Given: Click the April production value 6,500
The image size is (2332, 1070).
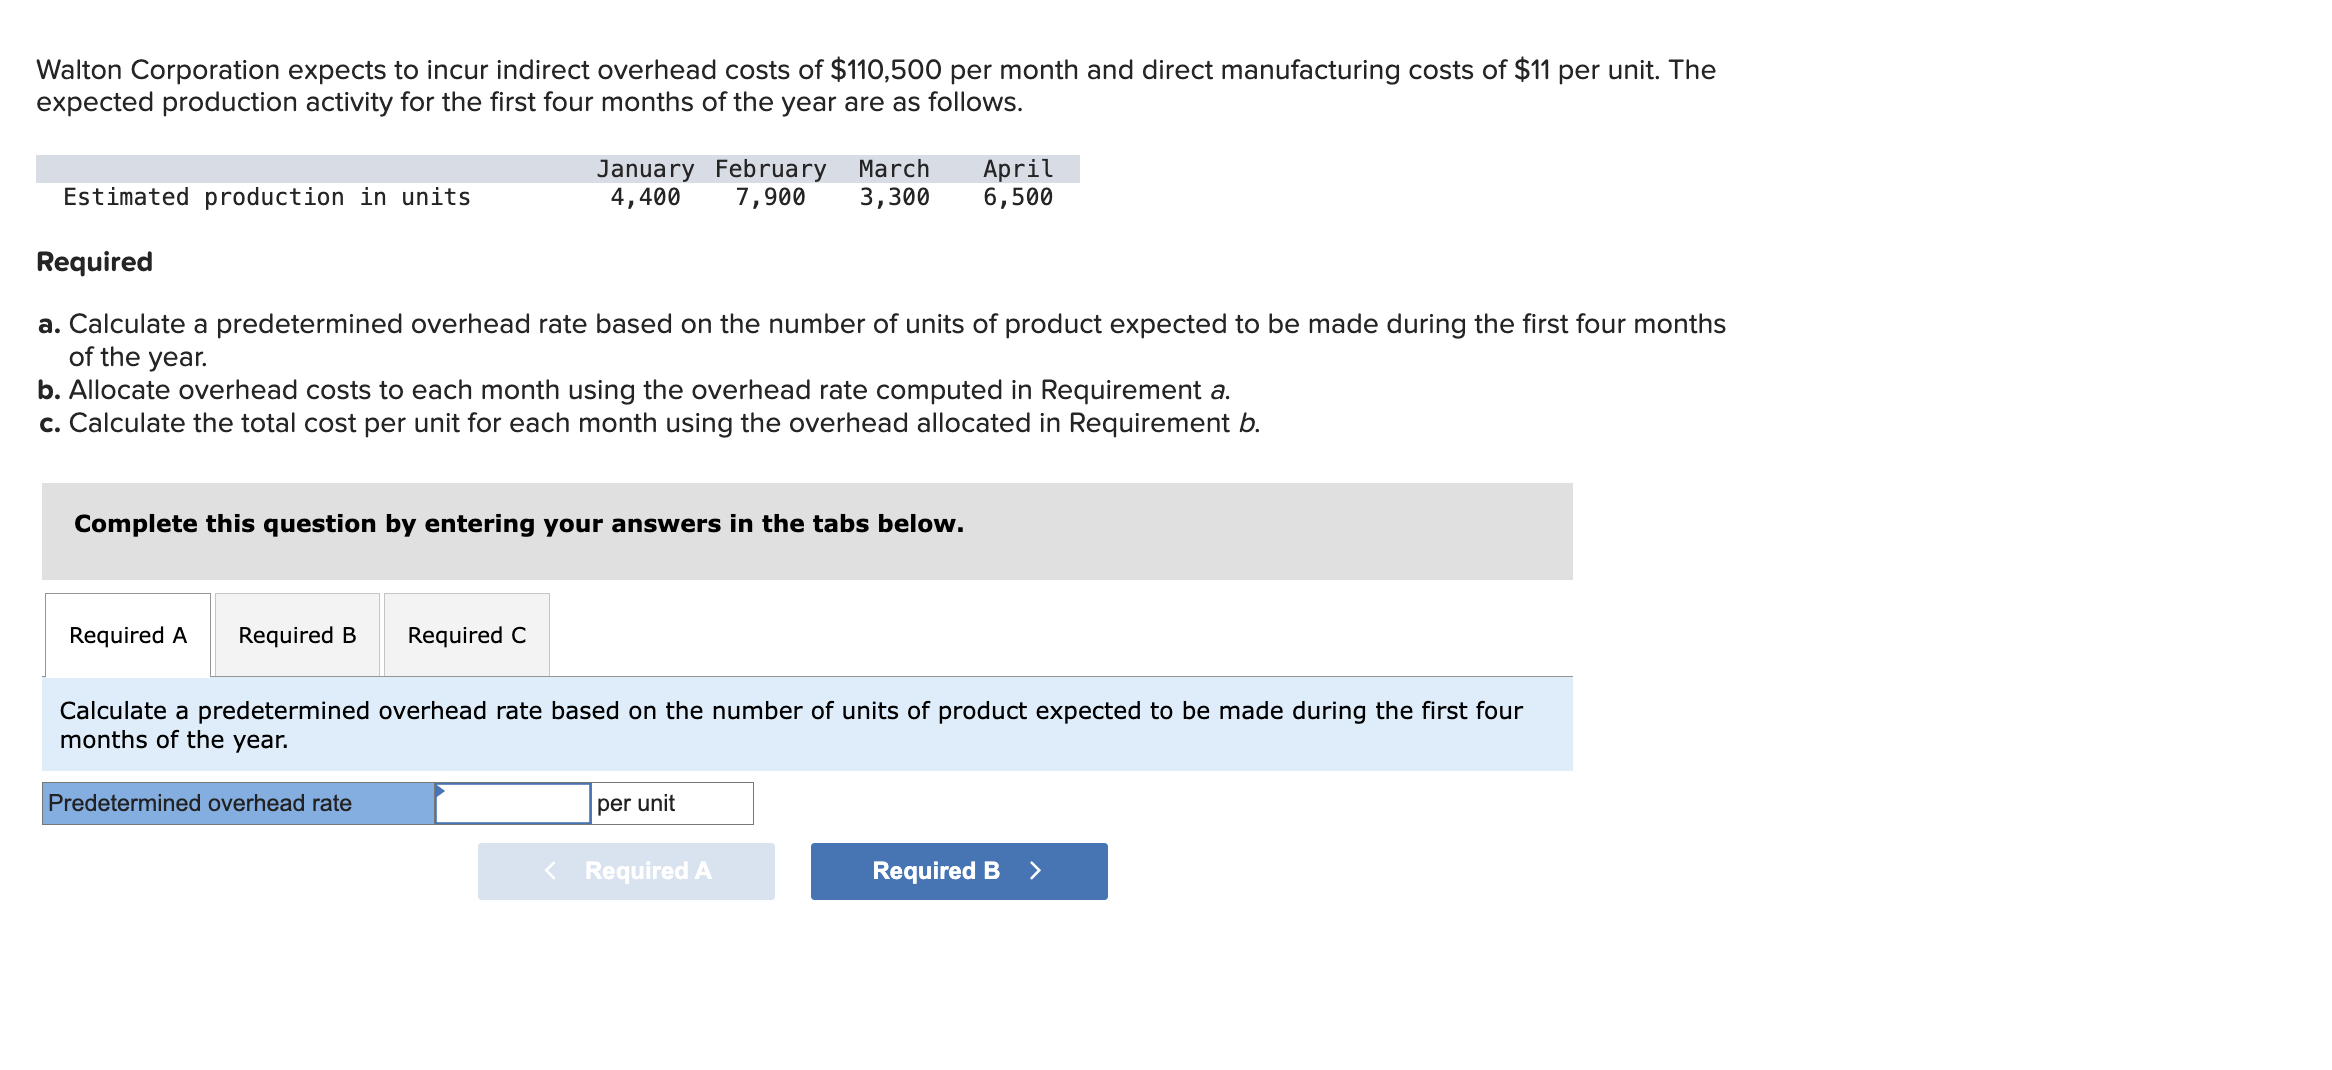Looking at the screenshot, I should click(x=1017, y=198).
